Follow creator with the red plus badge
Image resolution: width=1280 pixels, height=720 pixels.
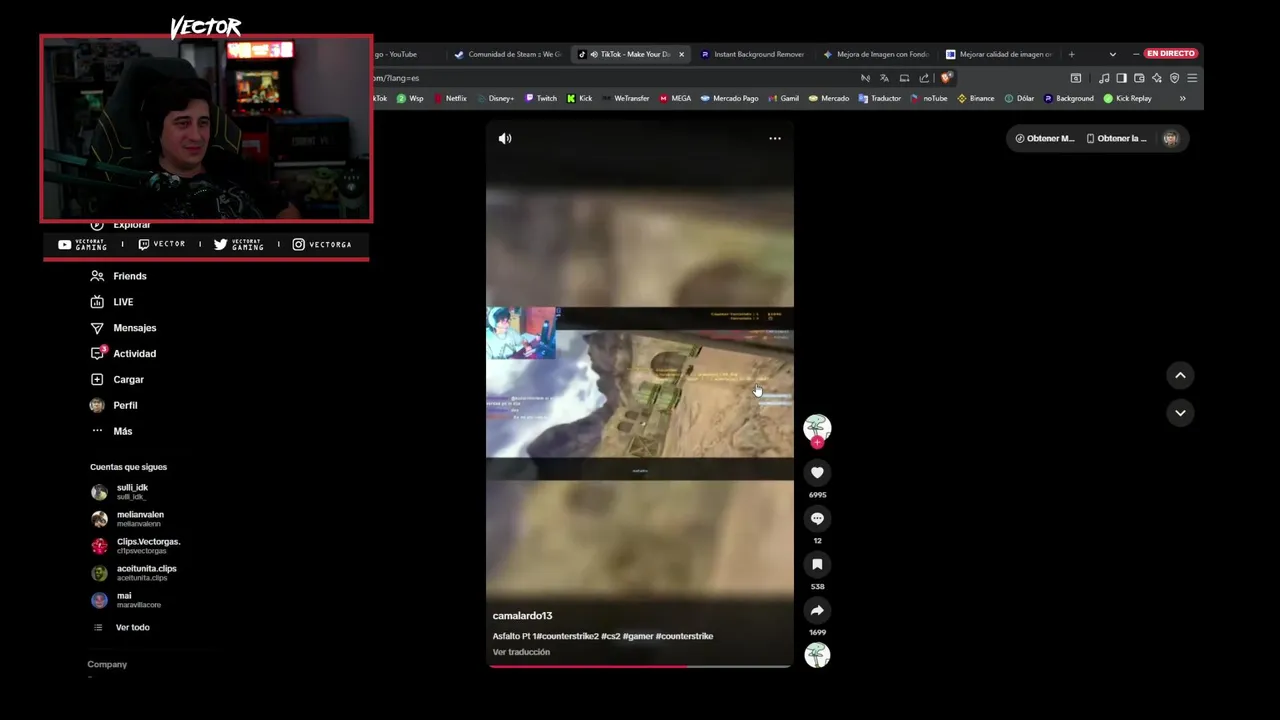(x=817, y=442)
